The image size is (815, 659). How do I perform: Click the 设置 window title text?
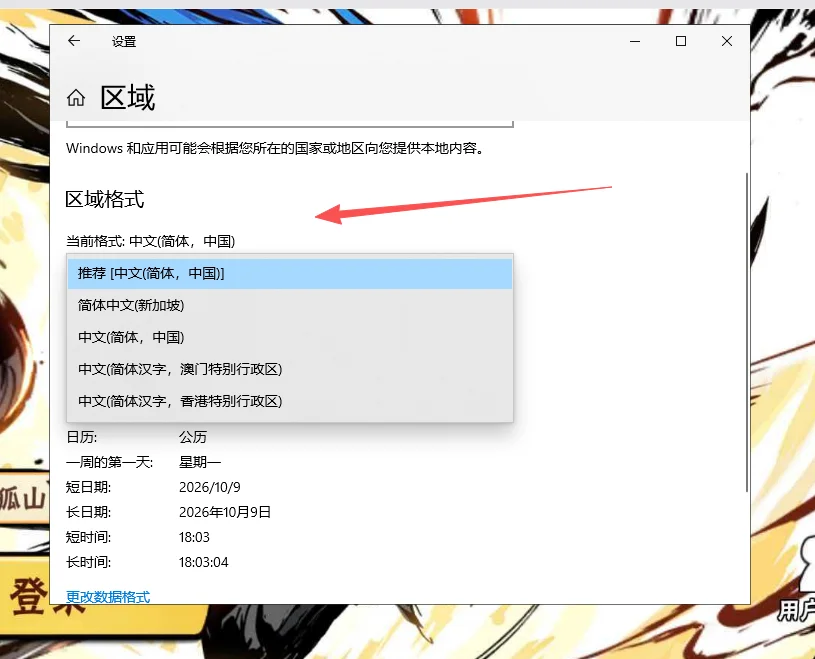[124, 42]
